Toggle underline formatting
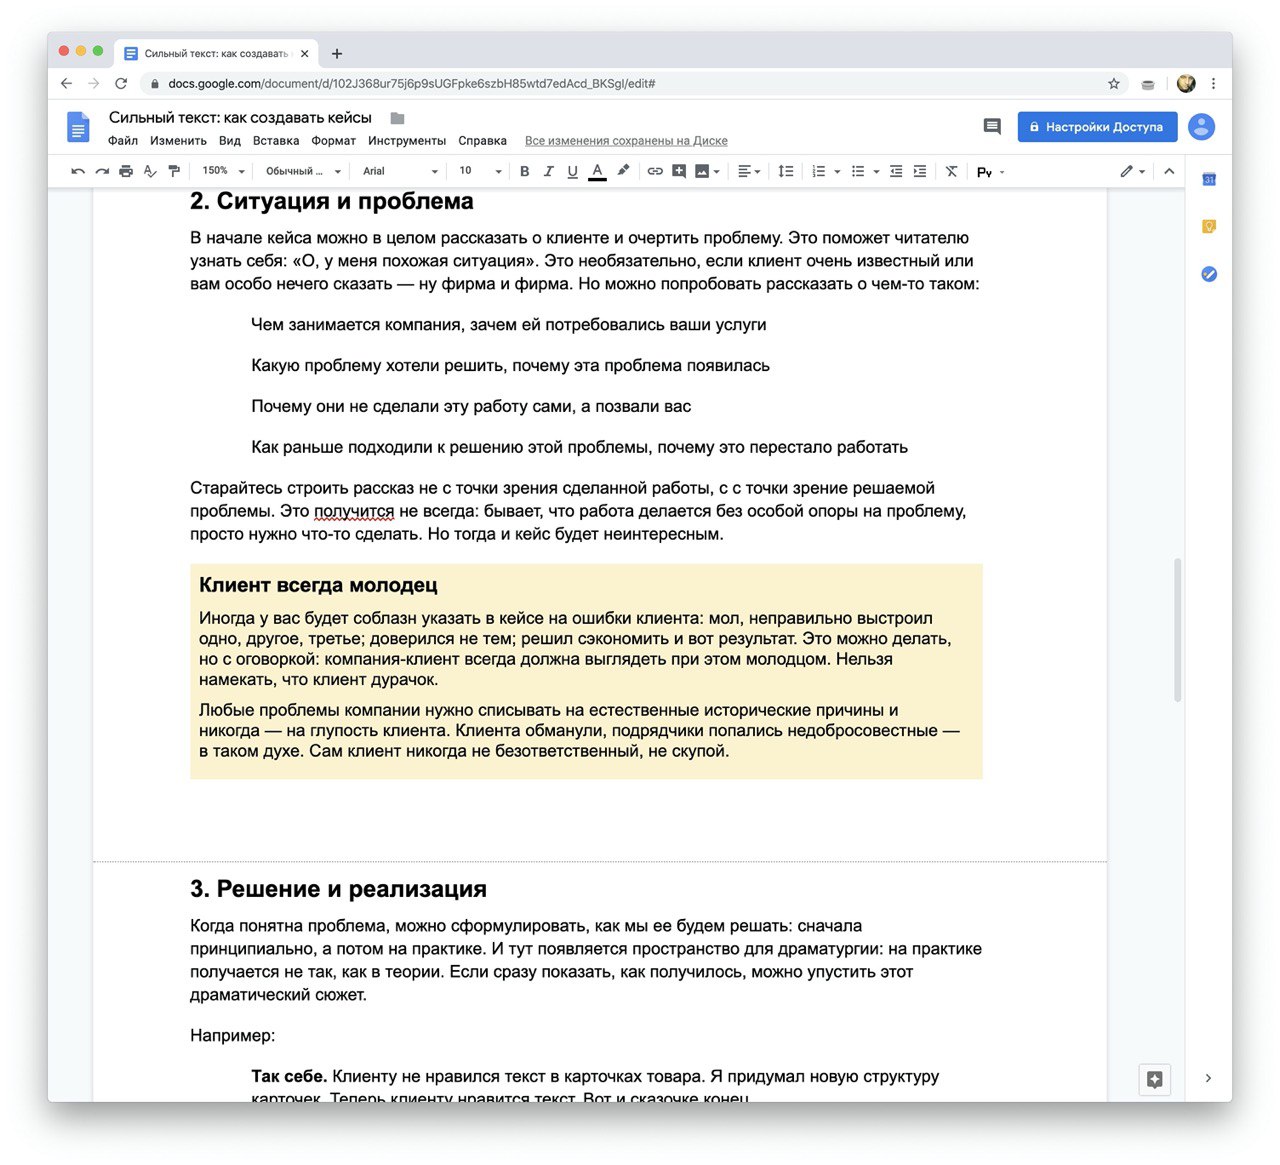The width and height of the screenshot is (1280, 1165). (x=572, y=171)
